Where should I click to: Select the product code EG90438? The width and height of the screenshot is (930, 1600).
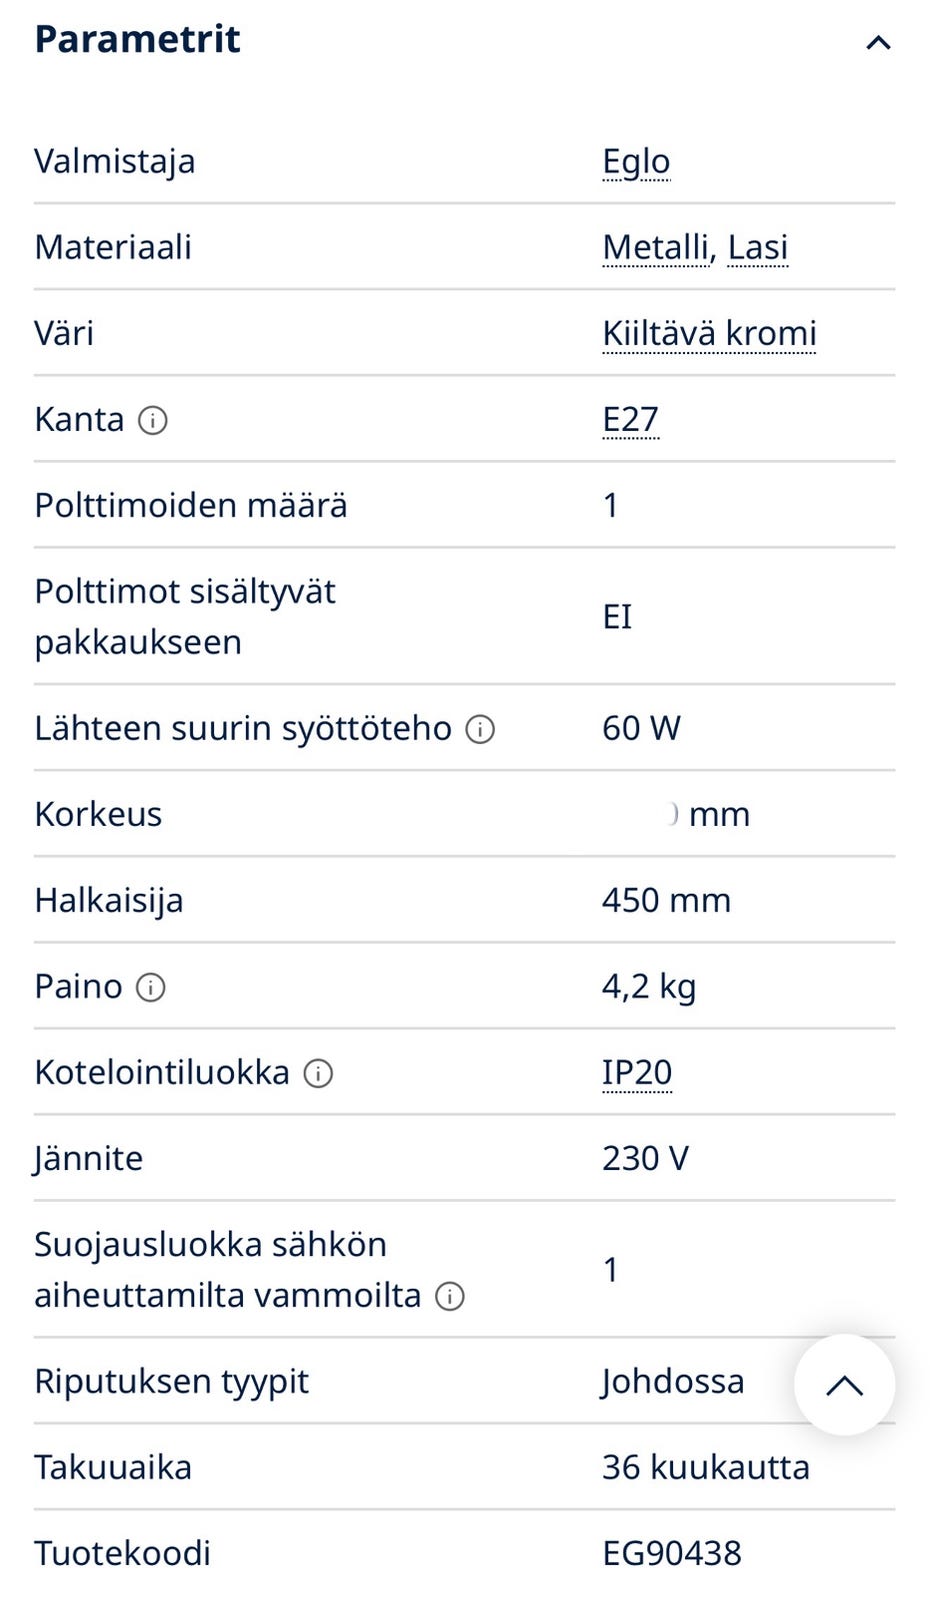coord(672,1553)
